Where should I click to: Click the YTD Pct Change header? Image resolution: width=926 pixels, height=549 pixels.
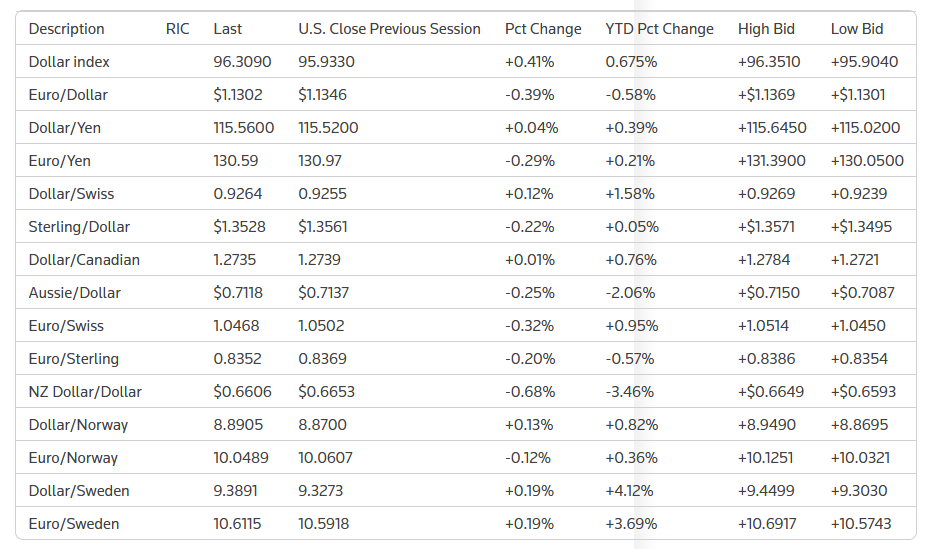click(659, 29)
